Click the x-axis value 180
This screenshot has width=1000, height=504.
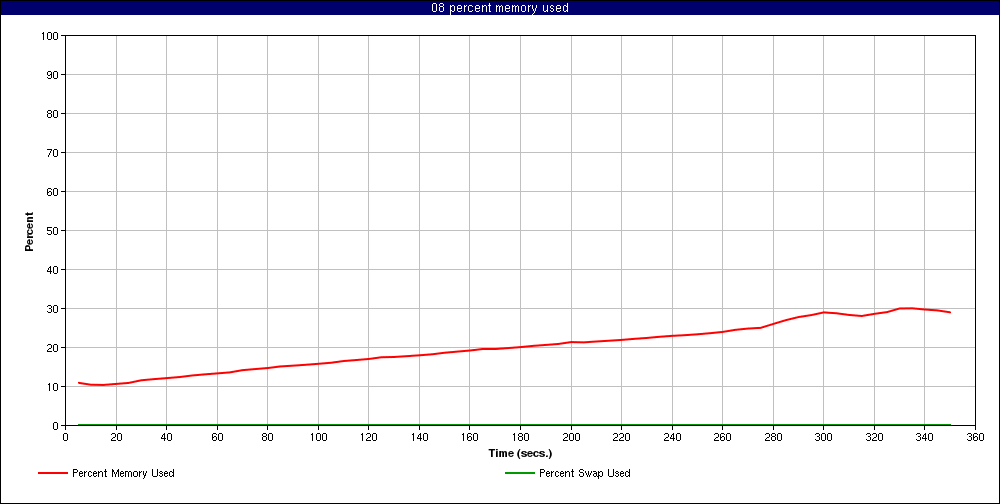(x=520, y=437)
